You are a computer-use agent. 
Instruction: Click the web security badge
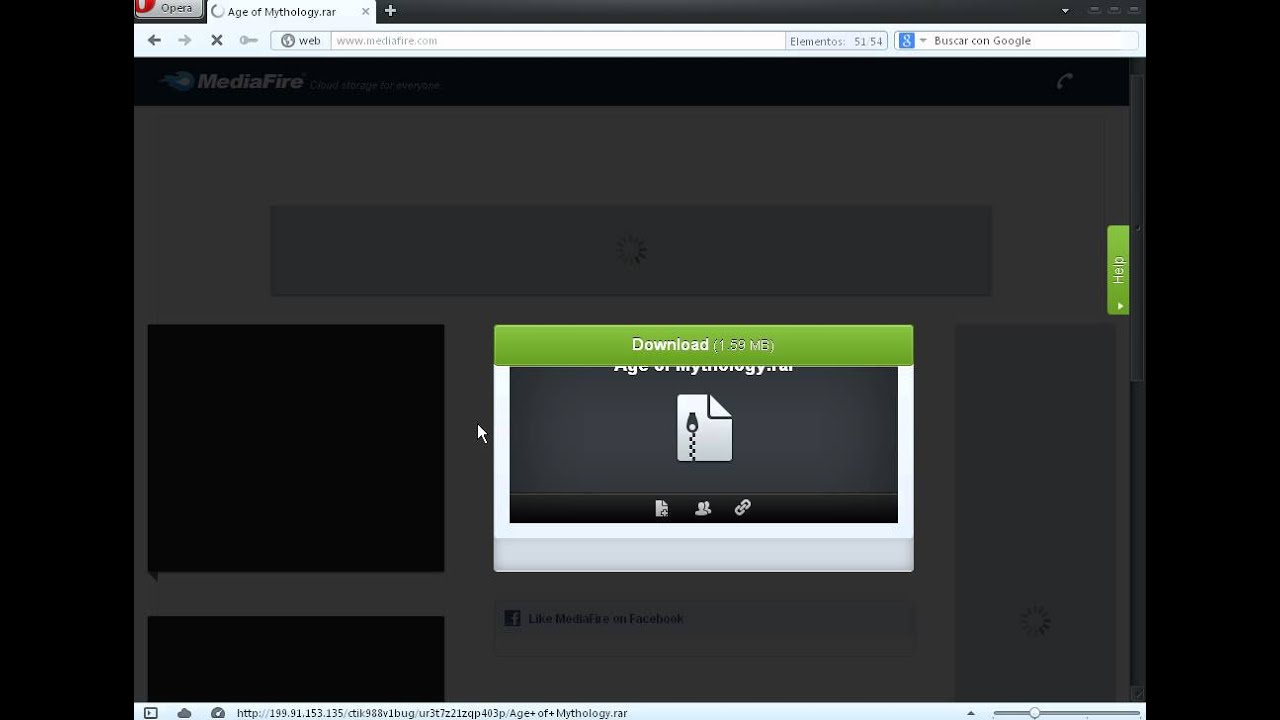click(301, 41)
